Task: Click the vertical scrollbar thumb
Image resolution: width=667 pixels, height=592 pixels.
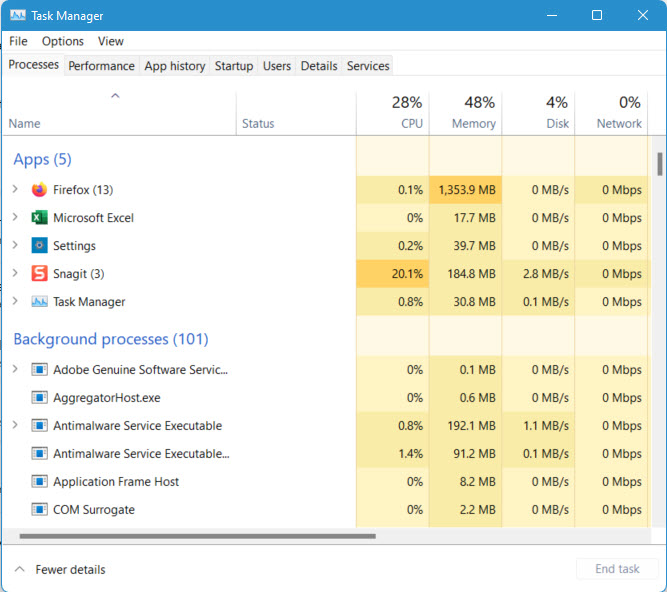Action: click(660, 164)
